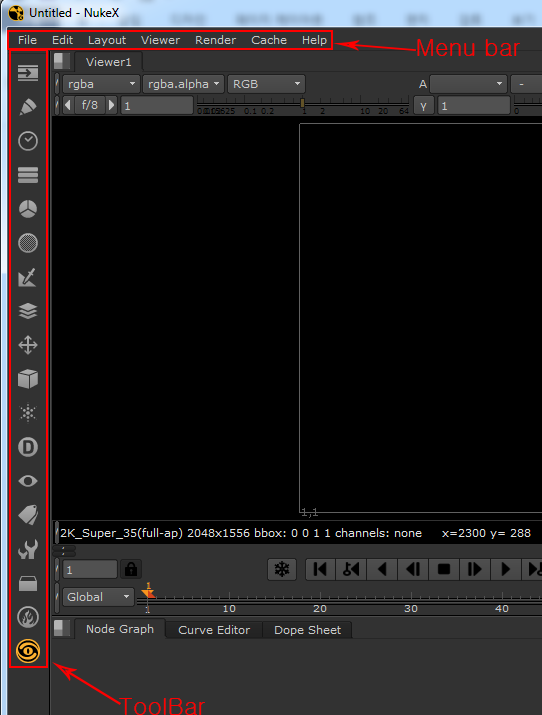Expand the rgba channel set dropdown

[x=101, y=84]
